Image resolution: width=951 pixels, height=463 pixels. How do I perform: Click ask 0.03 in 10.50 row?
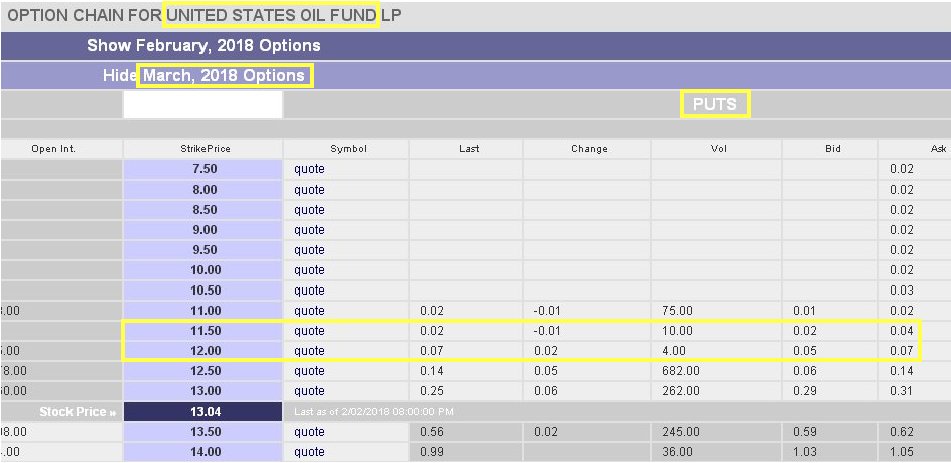pos(901,291)
